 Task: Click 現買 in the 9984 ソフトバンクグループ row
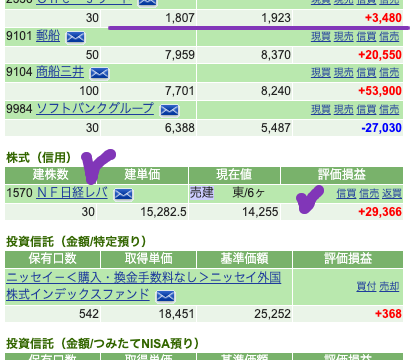321,109
